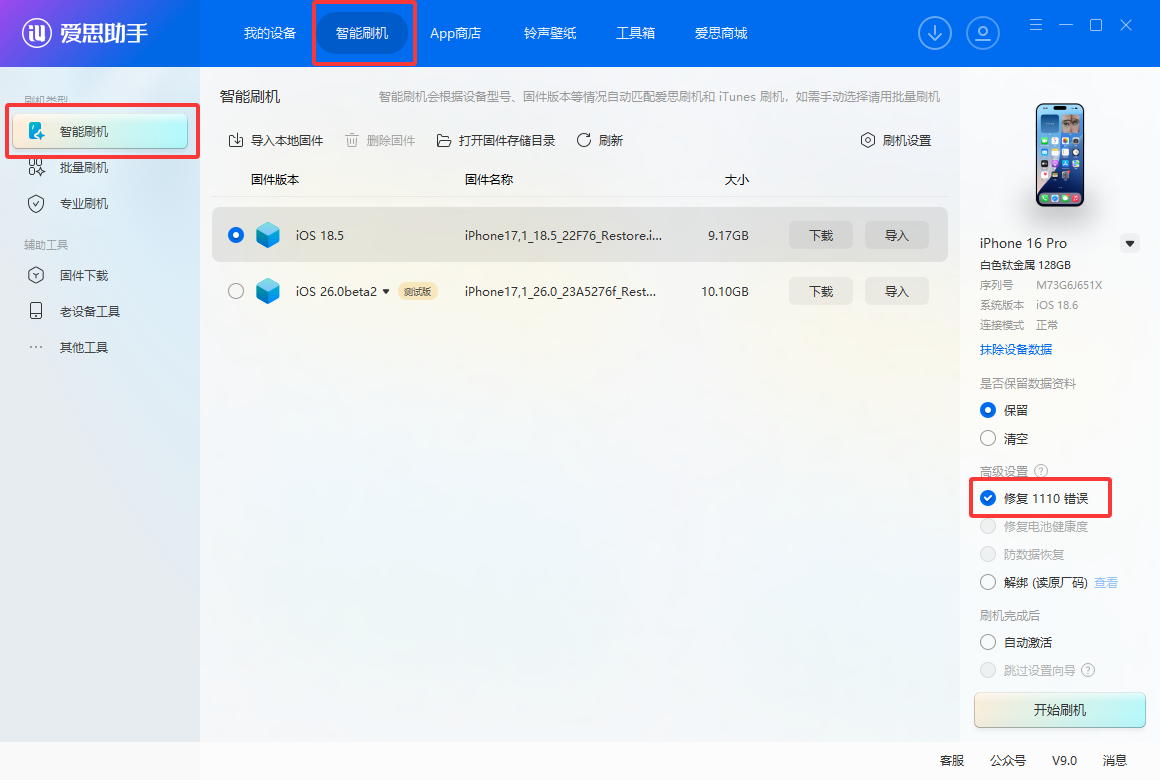The image size is (1160, 780).
Task: Select batch flash in sidebar
Action: [x=84, y=168]
